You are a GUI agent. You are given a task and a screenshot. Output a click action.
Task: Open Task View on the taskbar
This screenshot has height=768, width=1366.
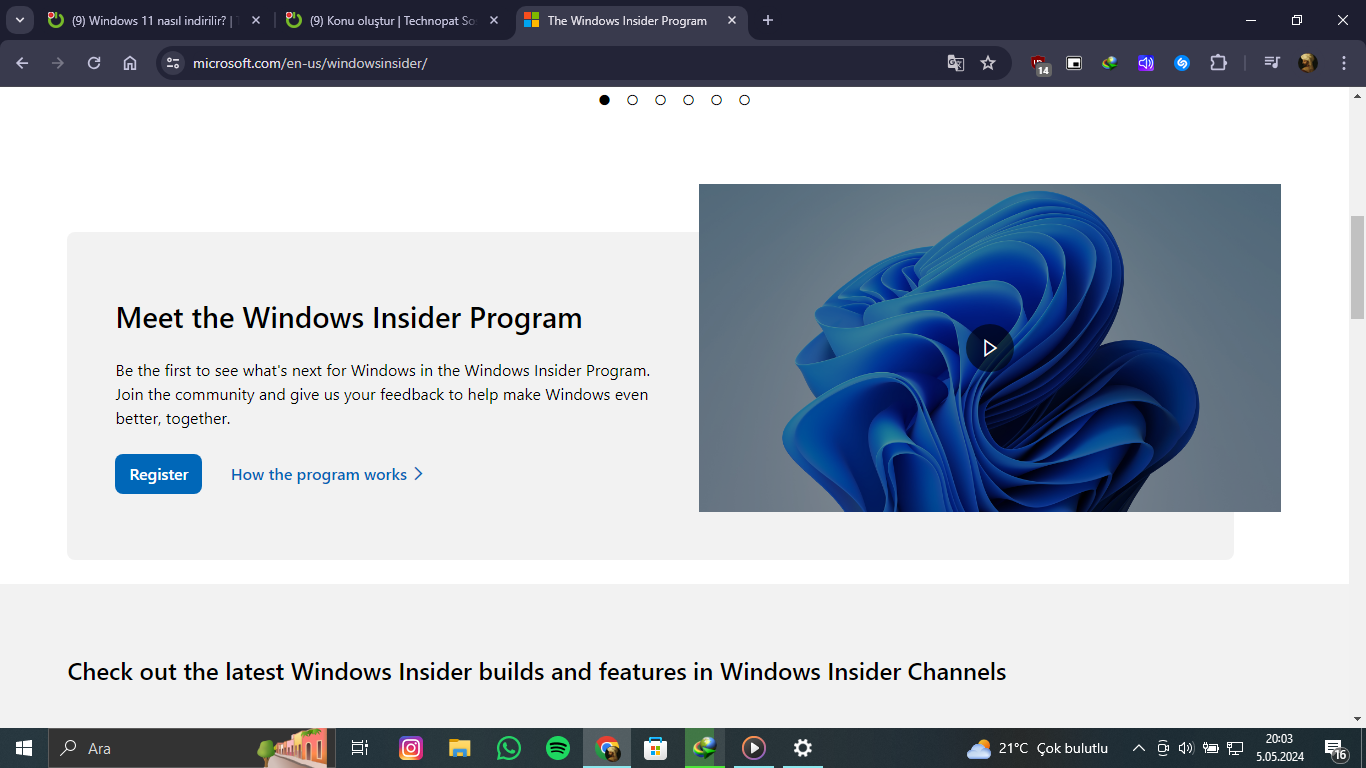[x=360, y=748]
